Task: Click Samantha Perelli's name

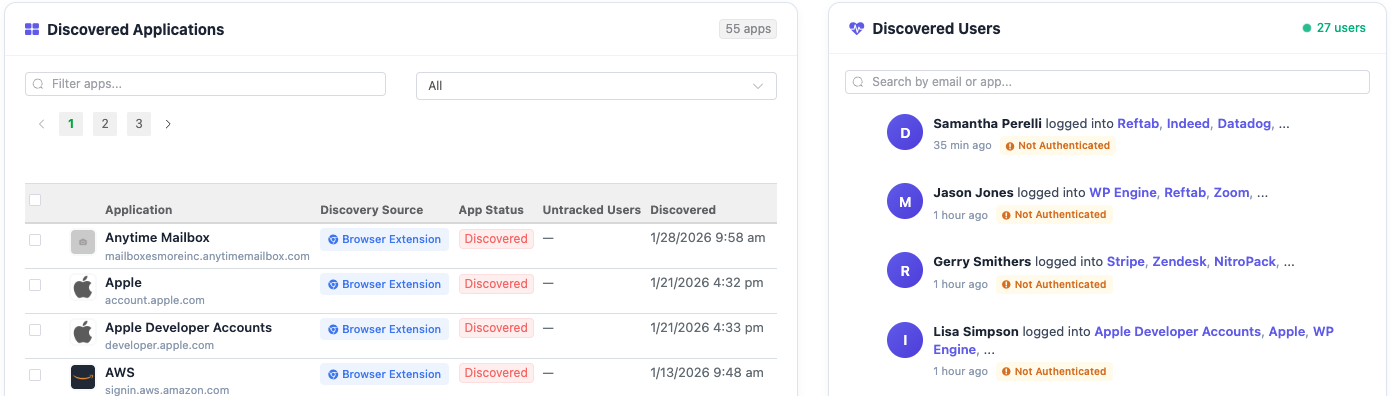Action: point(987,124)
